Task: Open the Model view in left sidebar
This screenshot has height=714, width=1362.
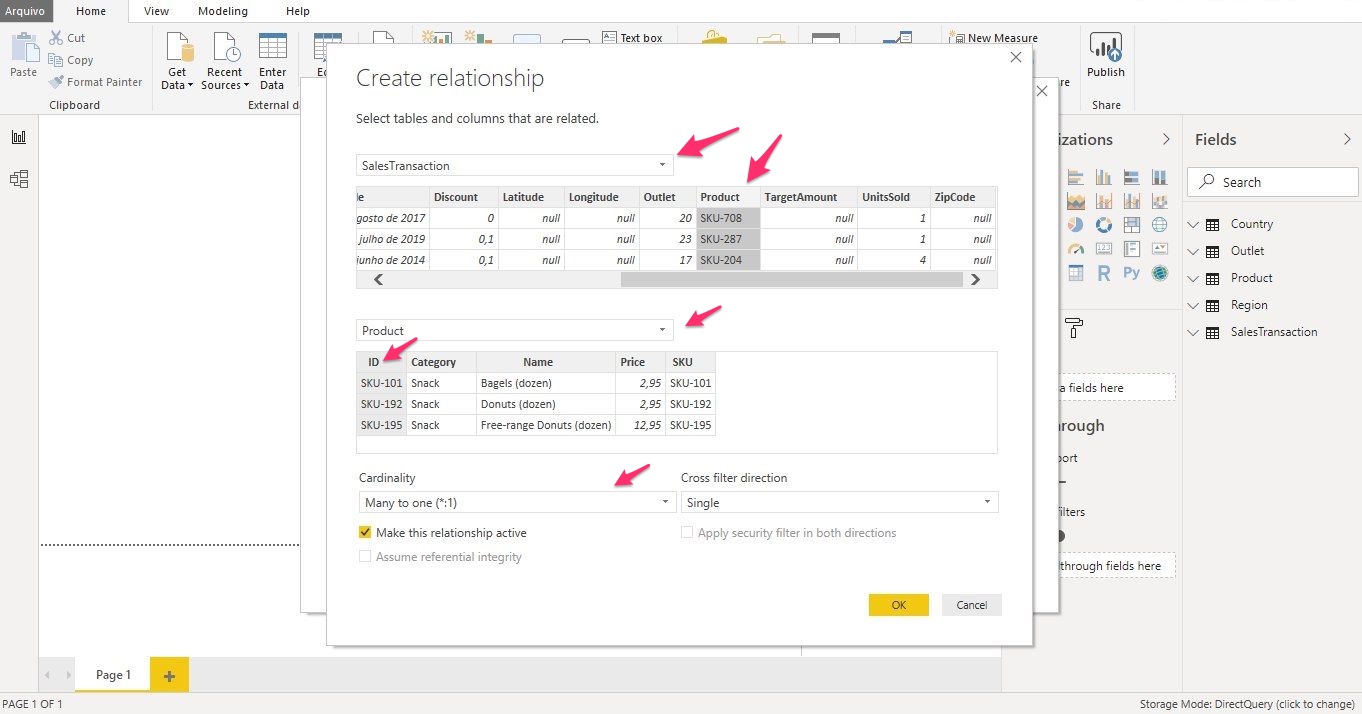Action: (19, 179)
